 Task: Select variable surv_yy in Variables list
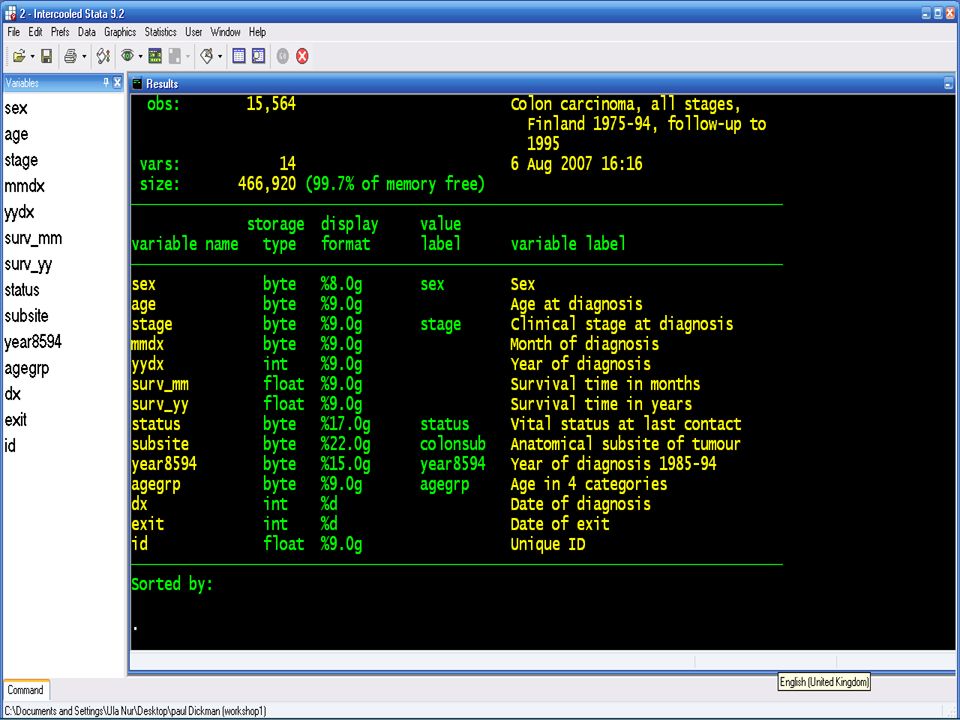tap(28, 264)
